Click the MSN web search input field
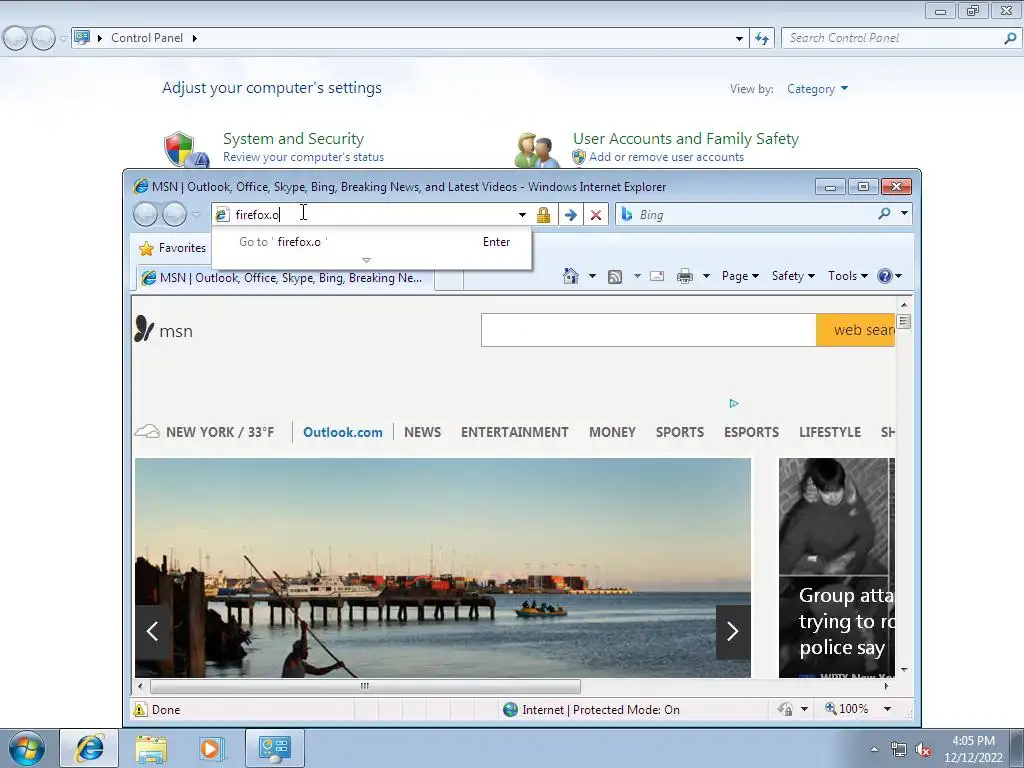Image resolution: width=1024 pixels, height=768 pixels. click(648, 330)
